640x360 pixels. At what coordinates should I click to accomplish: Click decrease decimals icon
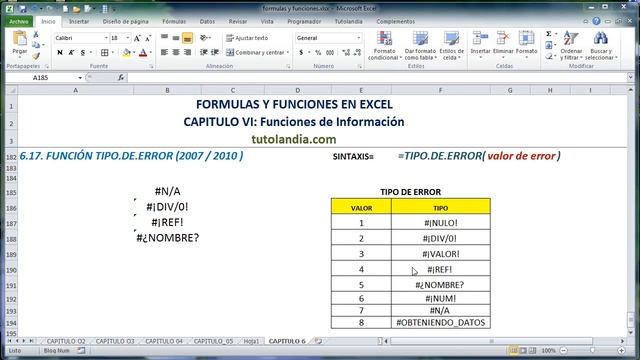tap(358, 53)
